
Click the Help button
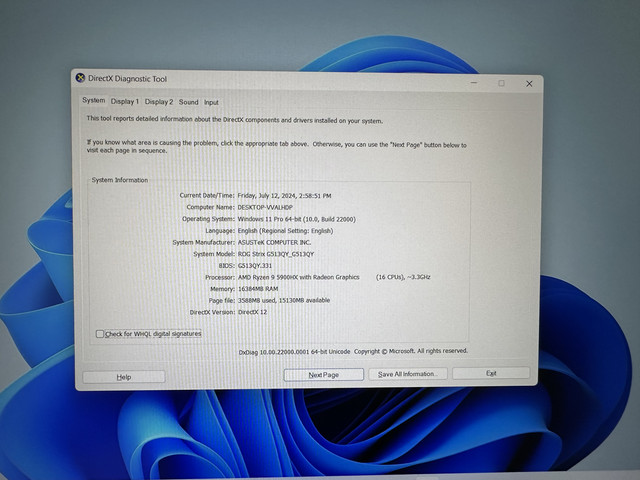[124, 377]
